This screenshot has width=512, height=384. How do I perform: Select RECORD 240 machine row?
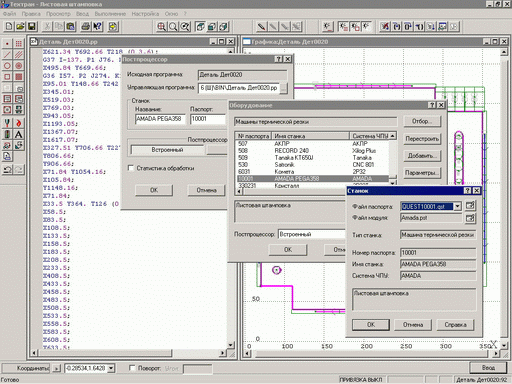pyautogui.click(x=312, y=151)
